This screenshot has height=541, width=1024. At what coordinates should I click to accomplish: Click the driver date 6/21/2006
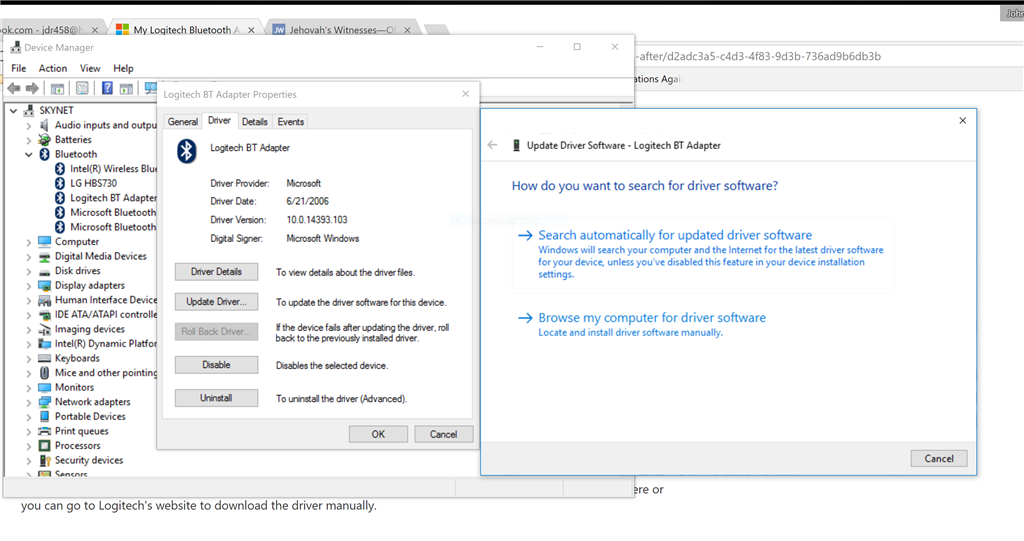click(307, 201)
